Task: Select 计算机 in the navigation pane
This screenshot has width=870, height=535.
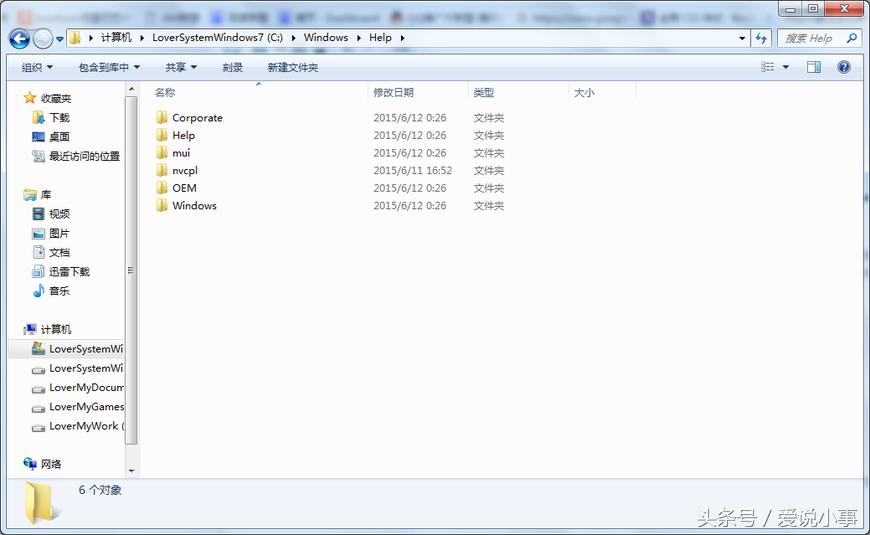Action: pos(56,330)
